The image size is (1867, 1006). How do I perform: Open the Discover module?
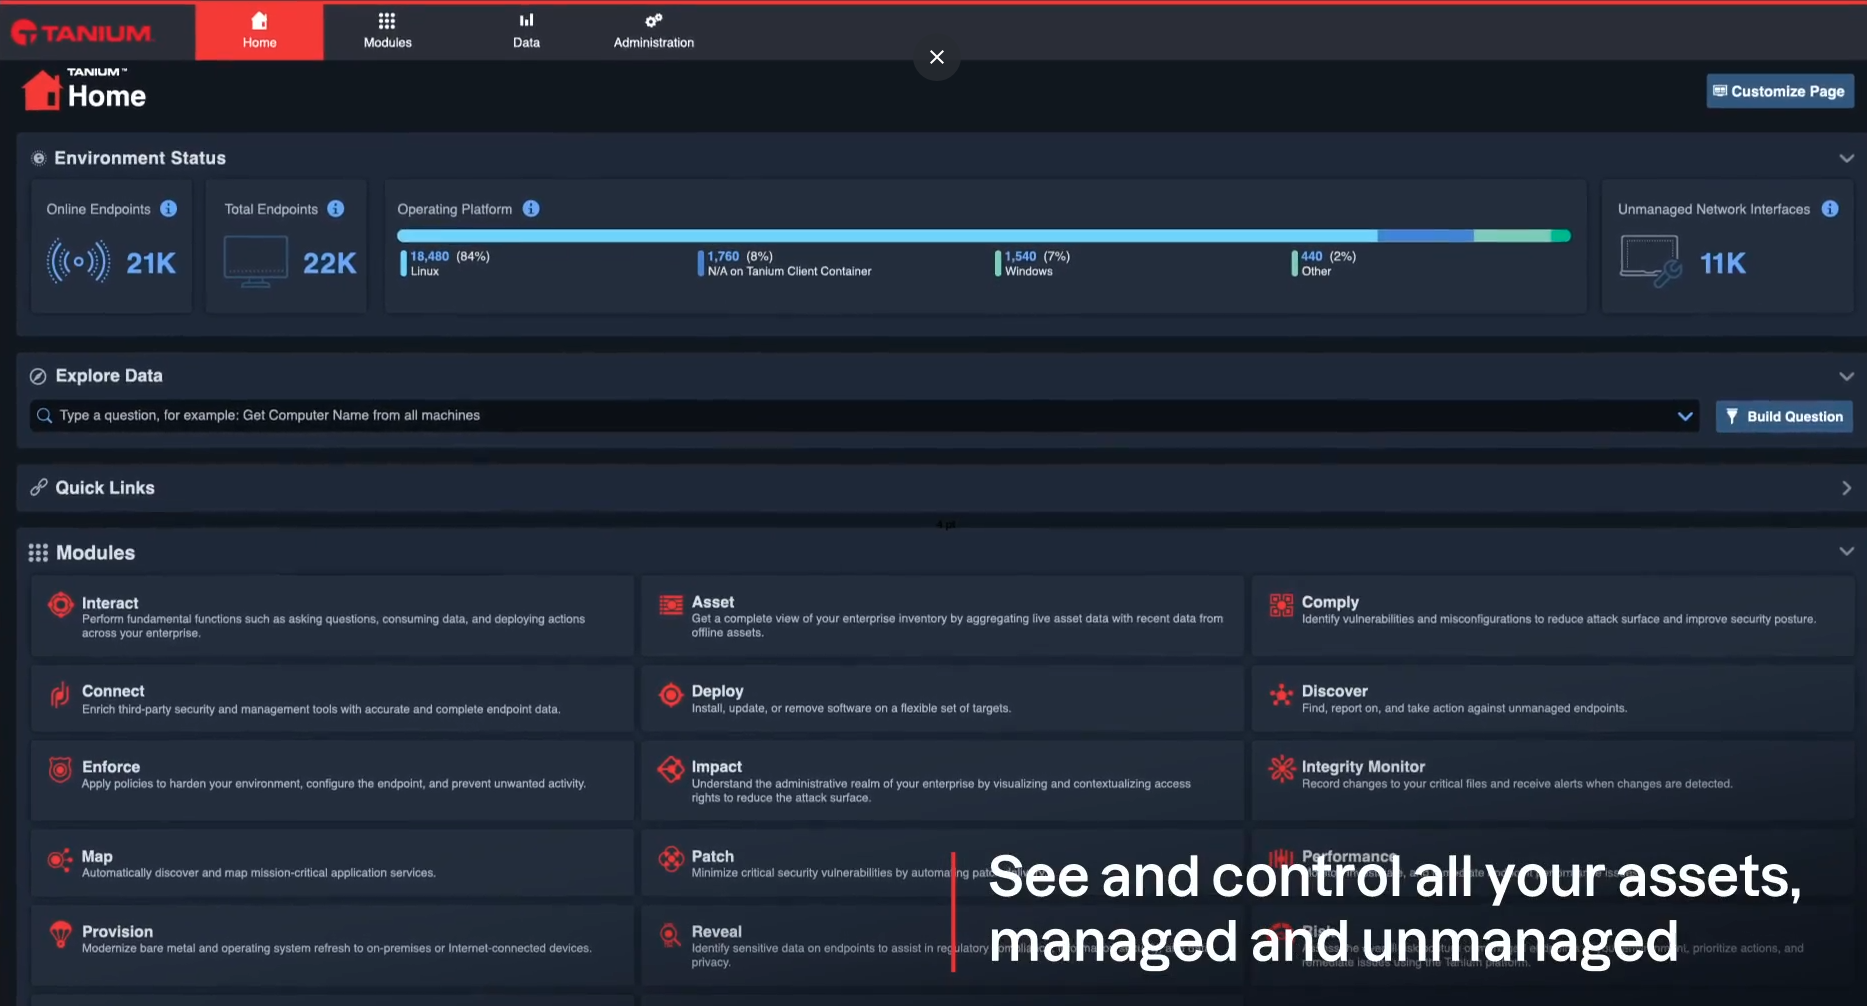pyautogui.click(x=1553, y=698)
